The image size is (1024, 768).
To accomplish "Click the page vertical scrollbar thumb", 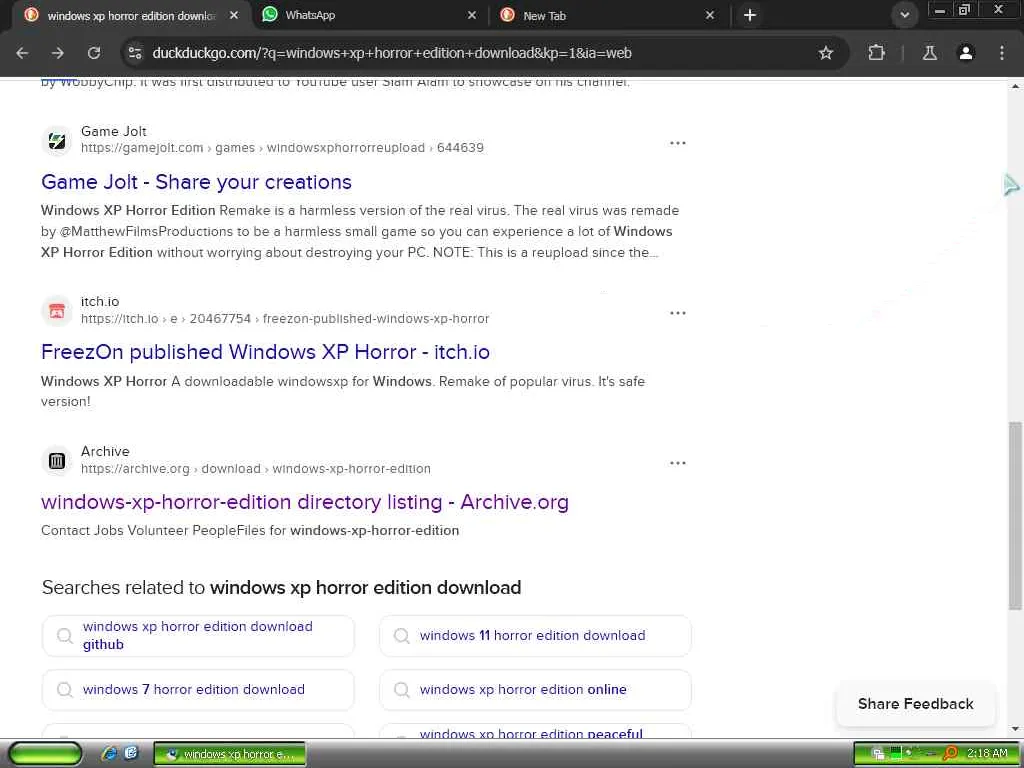I will 1015,516.
